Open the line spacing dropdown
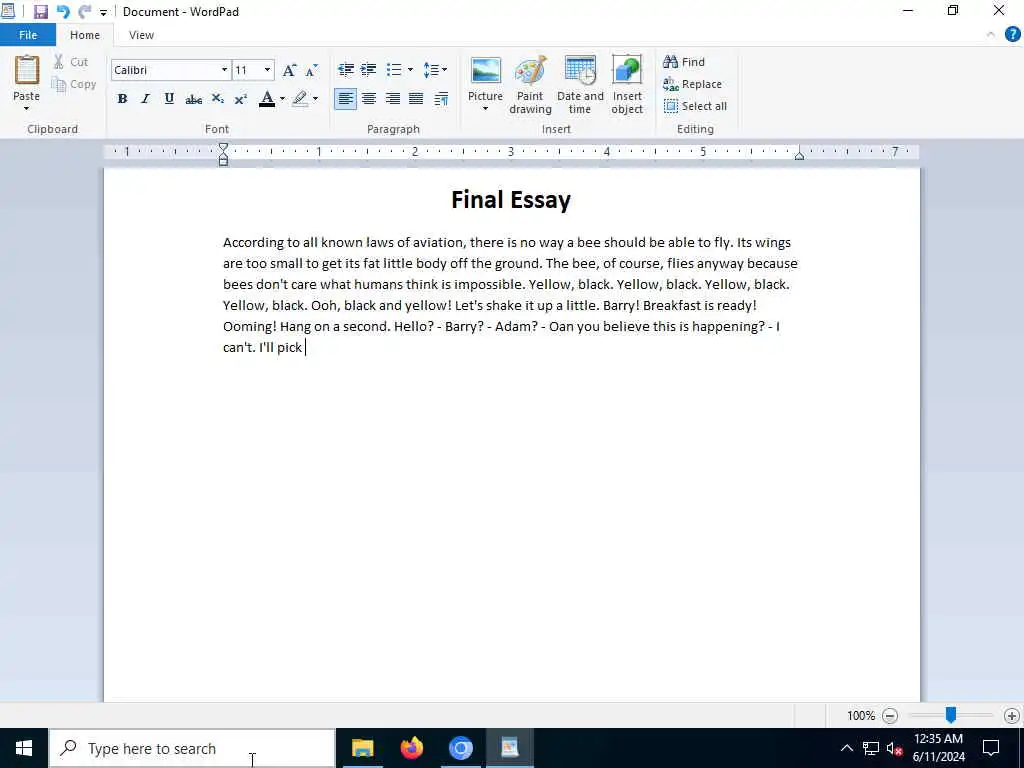1024x768 pixels. pyautogui.click(x=435, y=69)
